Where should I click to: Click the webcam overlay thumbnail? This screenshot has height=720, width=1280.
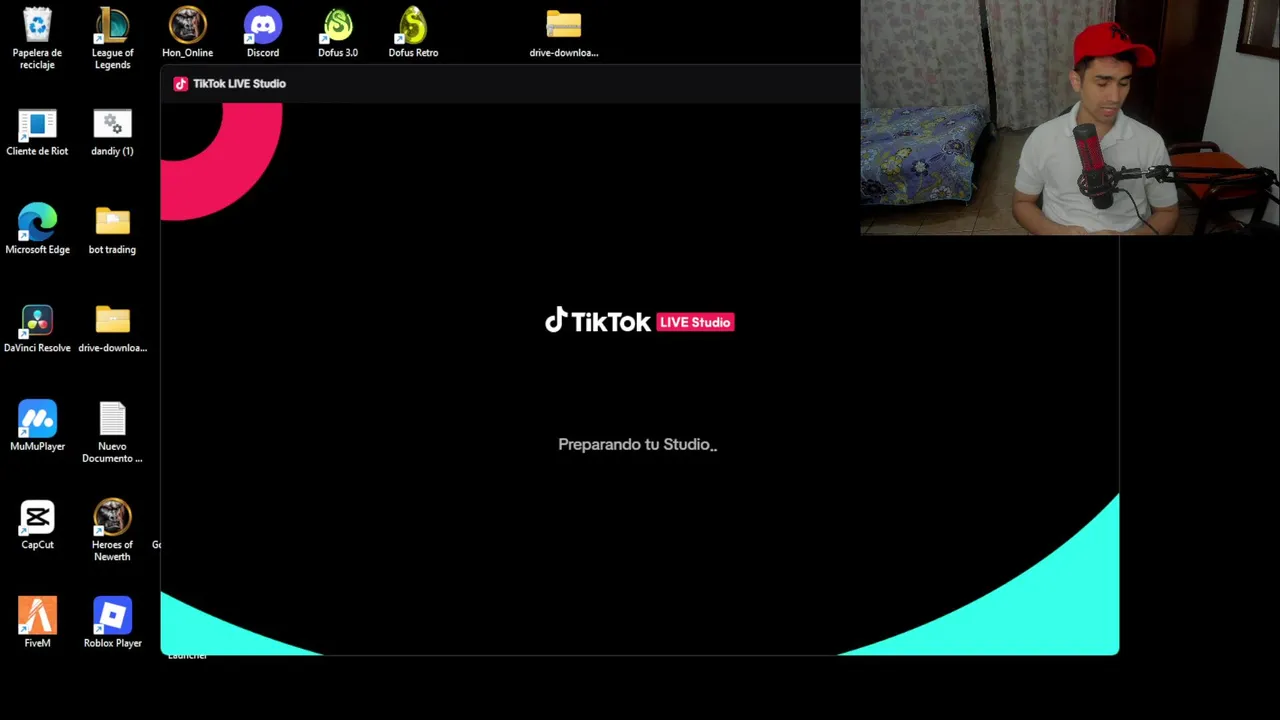1070,118
